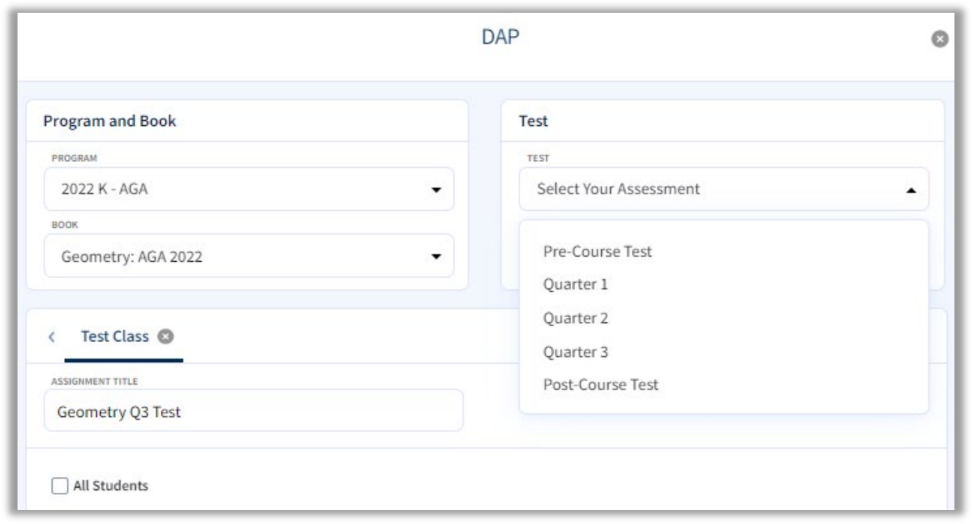Click the Program dropdown arrow
This screenshot has width=972, height=524.
435,189
